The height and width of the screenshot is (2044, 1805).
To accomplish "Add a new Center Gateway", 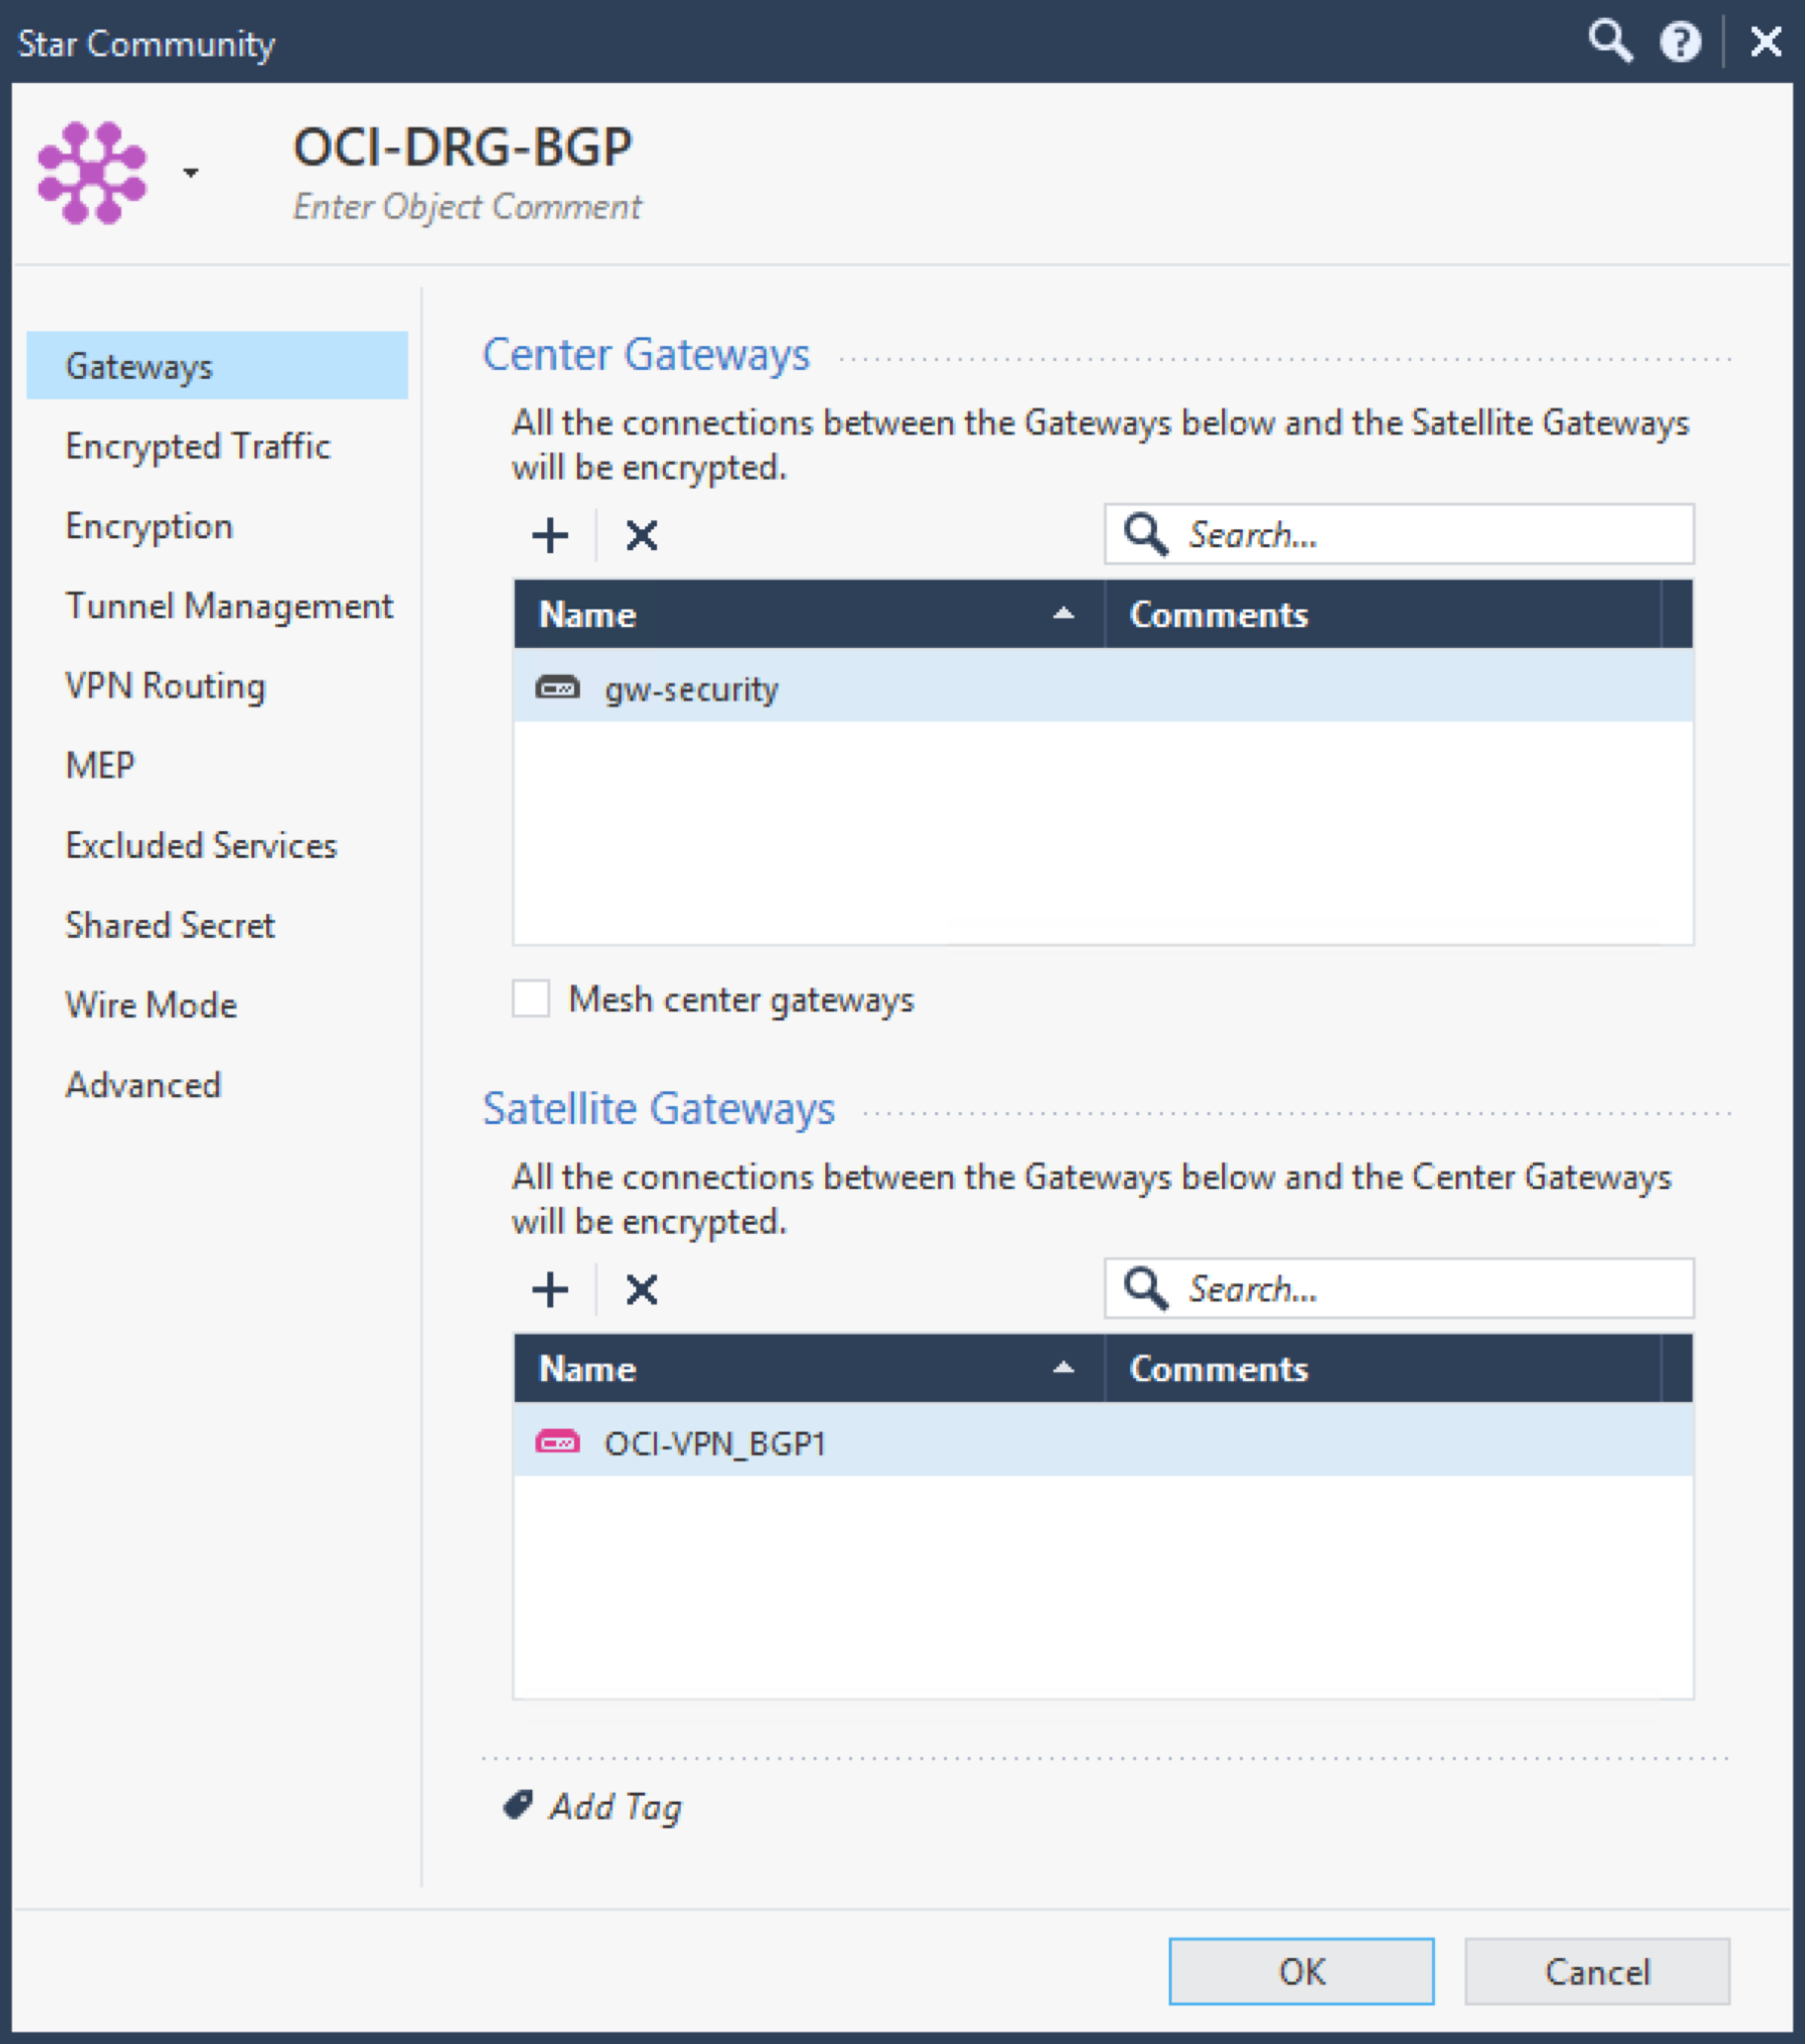I will [551, 535].
